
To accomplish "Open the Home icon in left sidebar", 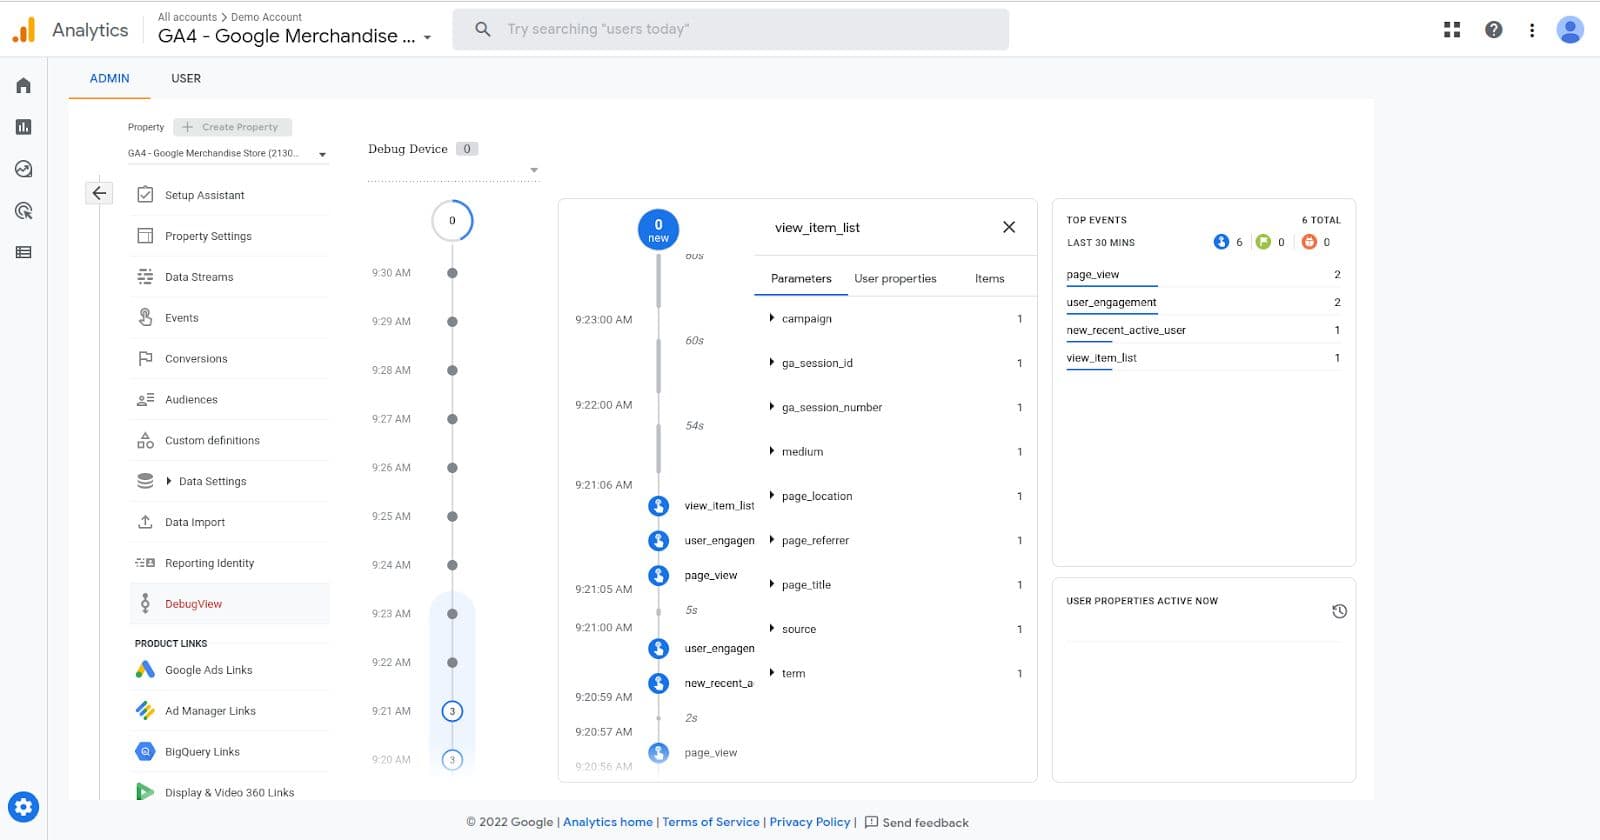I will click(x=23, y=85).
